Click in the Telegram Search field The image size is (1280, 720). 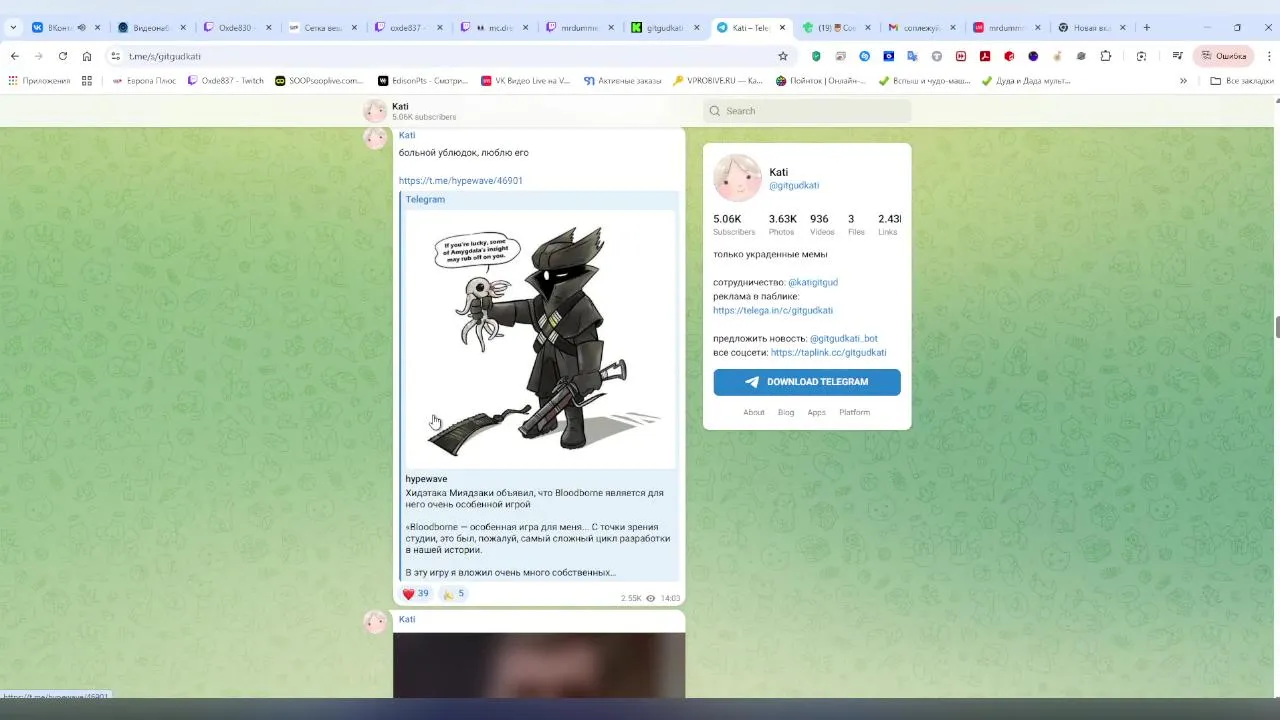coord(807,111)
